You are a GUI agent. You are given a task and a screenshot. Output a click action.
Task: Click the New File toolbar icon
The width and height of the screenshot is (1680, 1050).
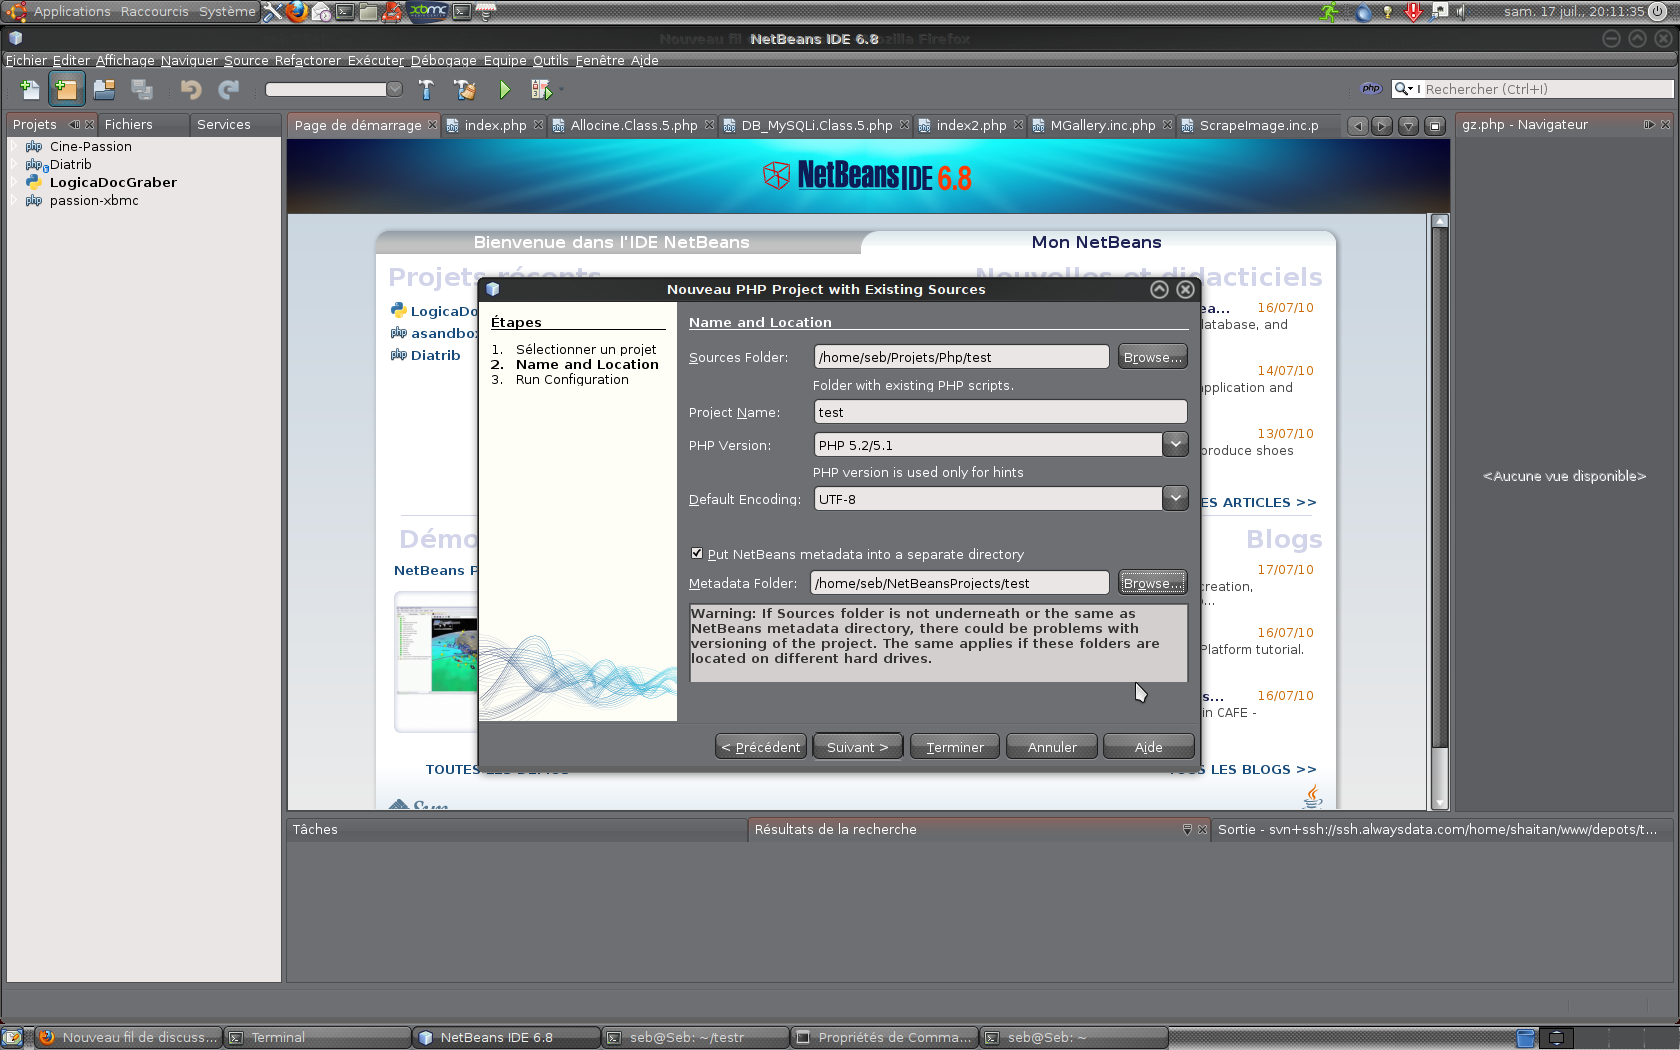(30, 89)
